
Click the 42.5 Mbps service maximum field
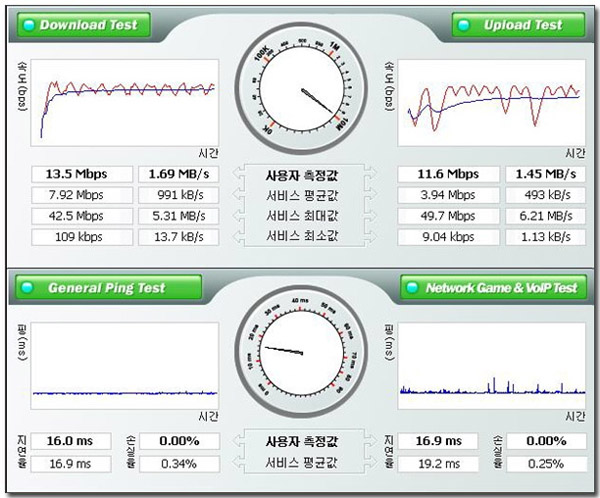coord(82,216)
